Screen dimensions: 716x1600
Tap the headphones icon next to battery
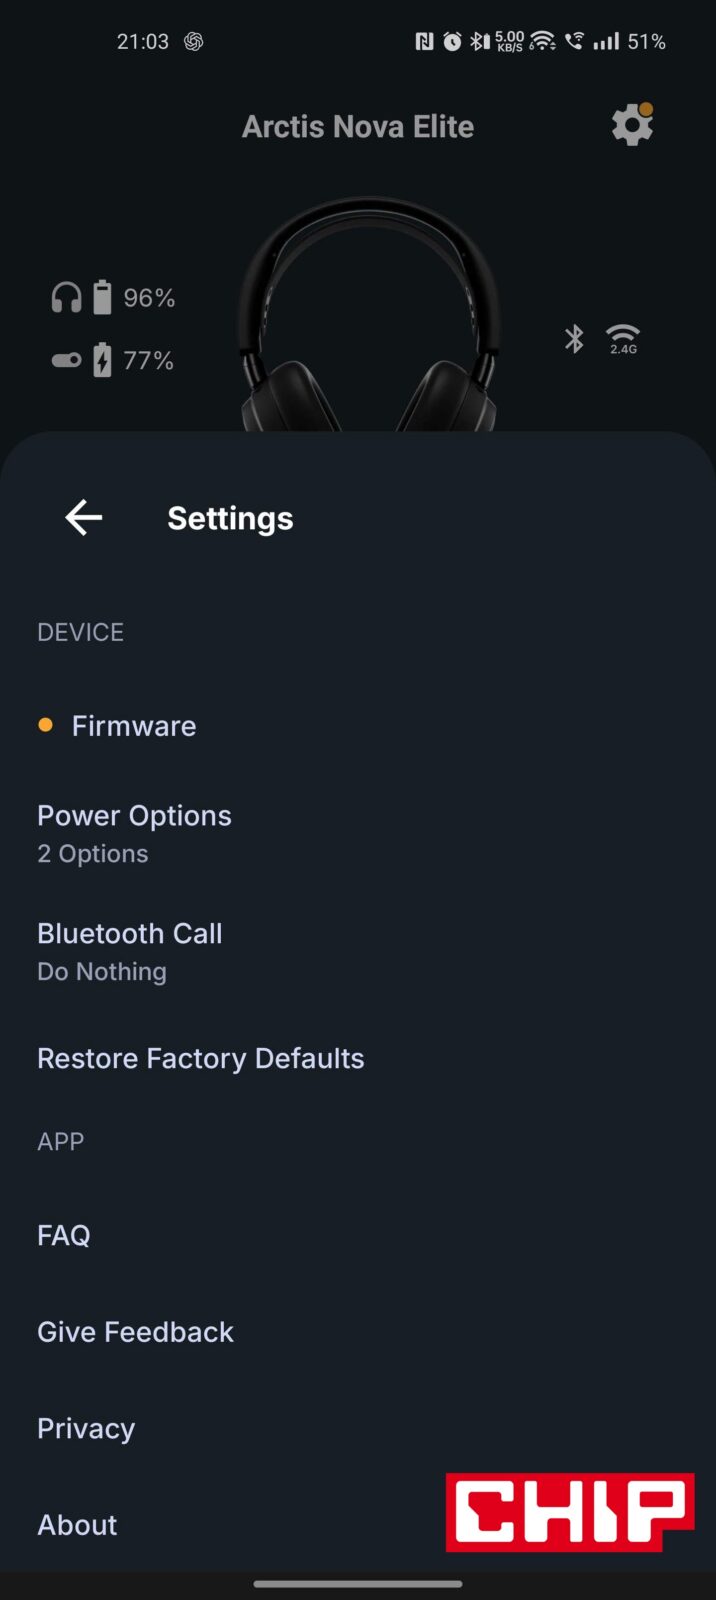point(66,297)
